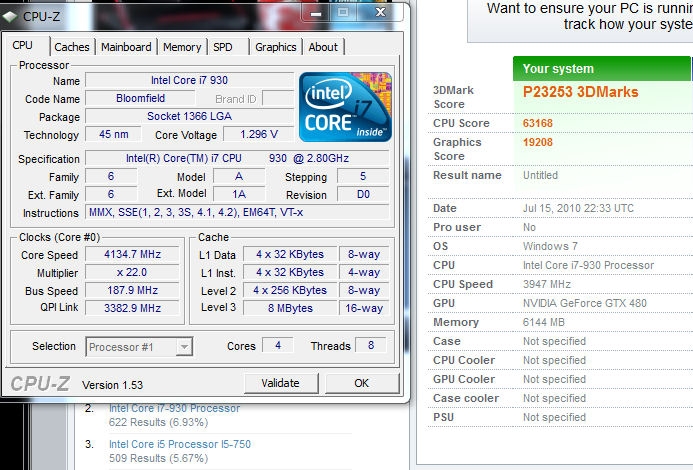693x470 pixels.
Task: Click the Memory value 6144 MB
Action: coord(544,322)
